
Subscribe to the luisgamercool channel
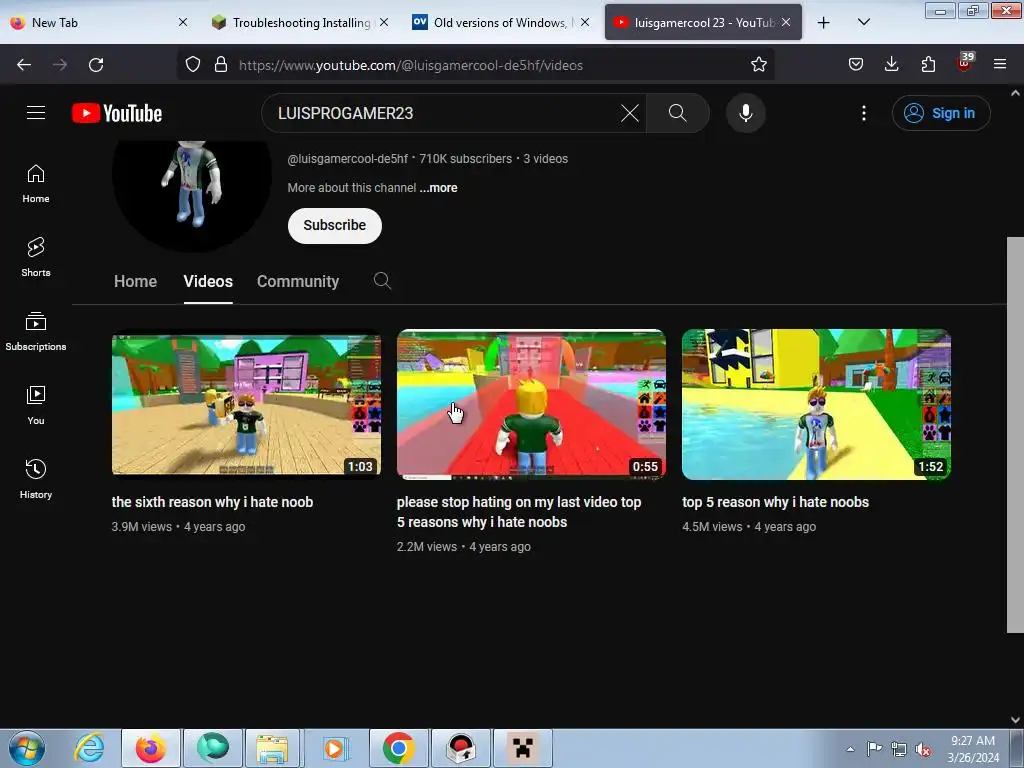tap(334, 225)
